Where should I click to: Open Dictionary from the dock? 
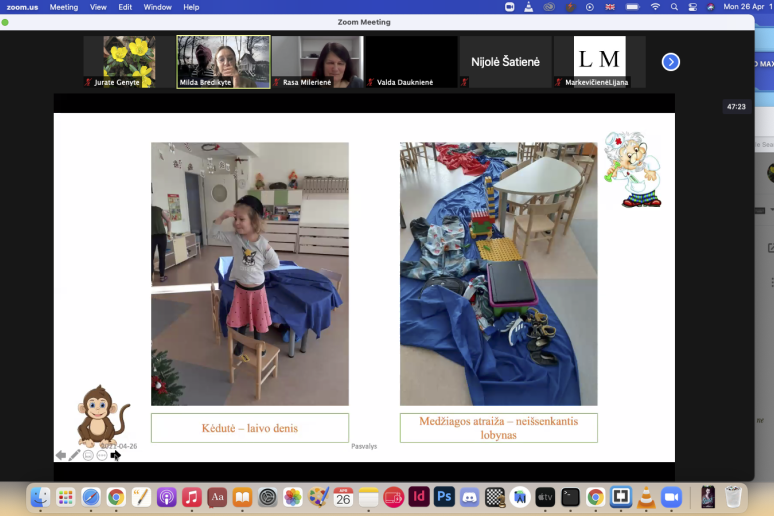(217, 497)
